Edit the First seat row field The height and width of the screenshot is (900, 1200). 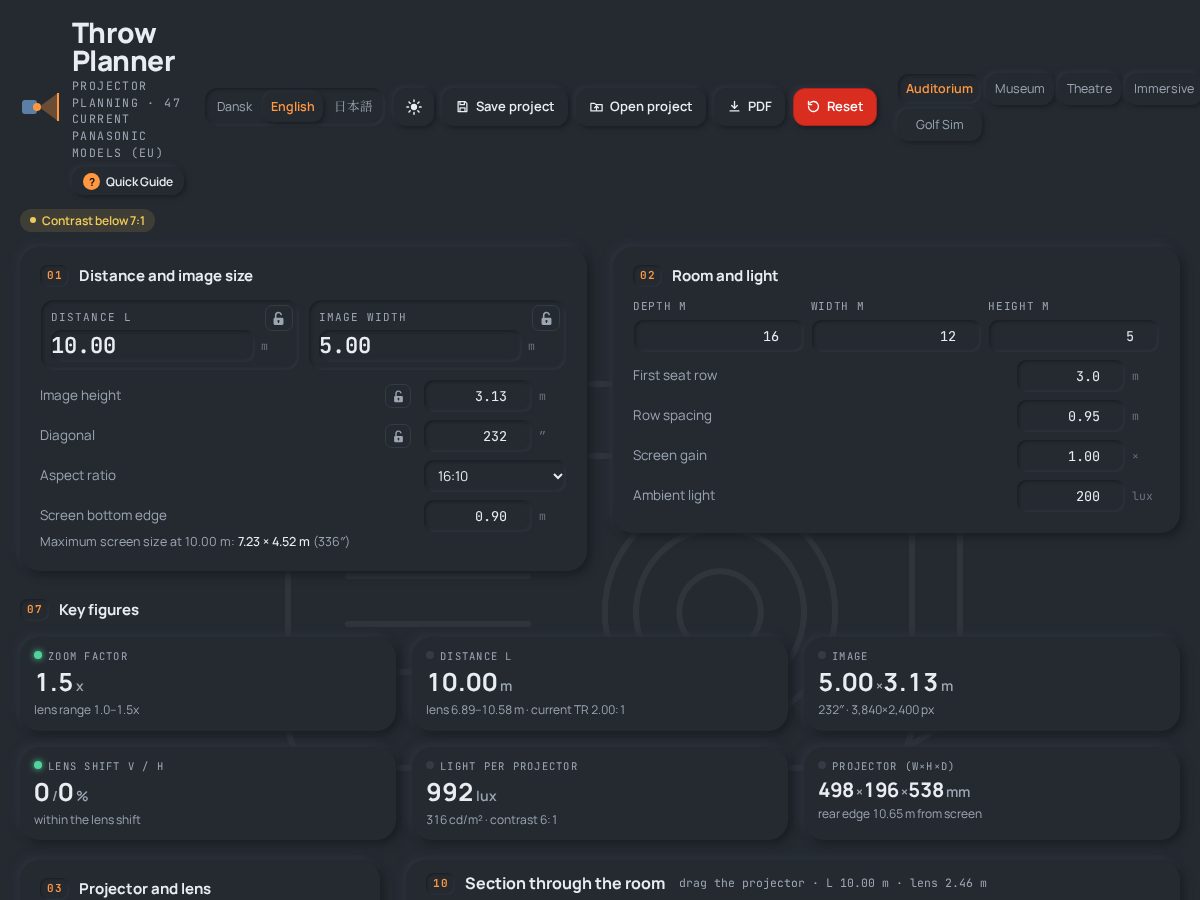[1071, 376]
